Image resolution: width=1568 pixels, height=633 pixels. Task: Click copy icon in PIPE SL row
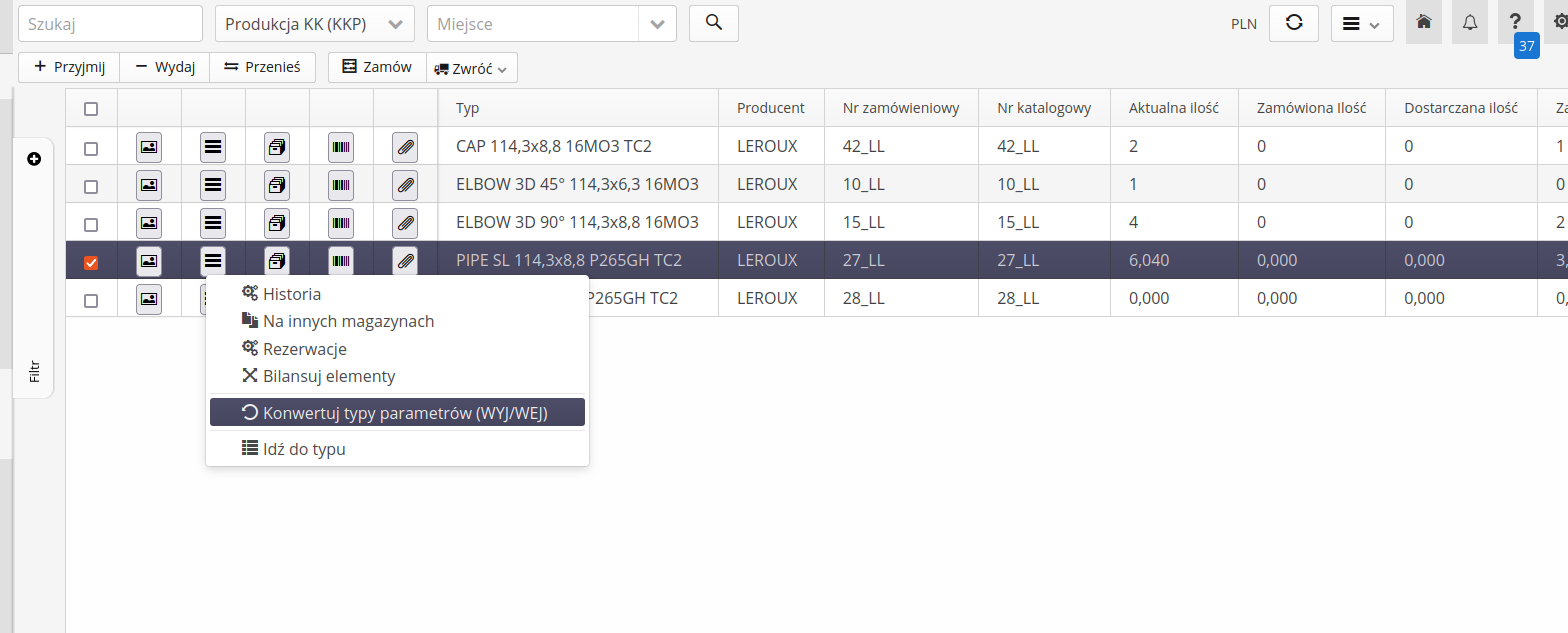tap(277, 262)
